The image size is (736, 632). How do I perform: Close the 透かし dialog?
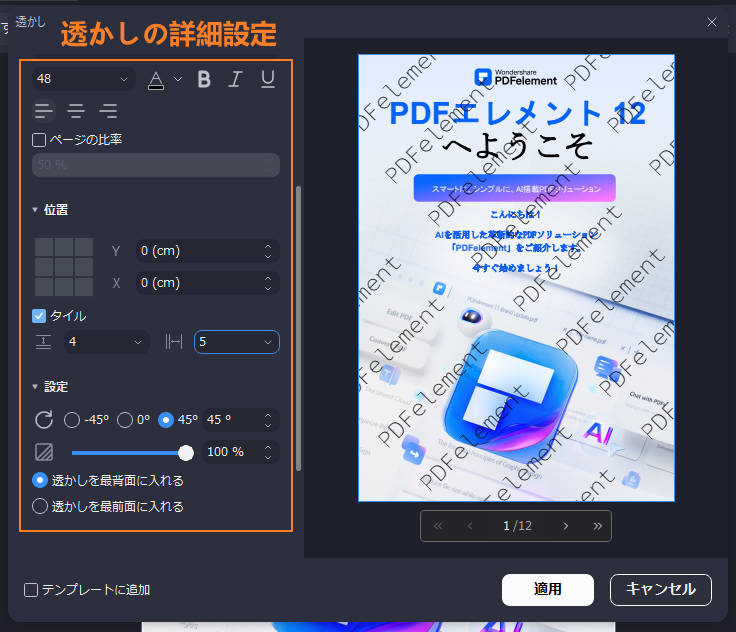pyautogui.click(x=712, y=22)
